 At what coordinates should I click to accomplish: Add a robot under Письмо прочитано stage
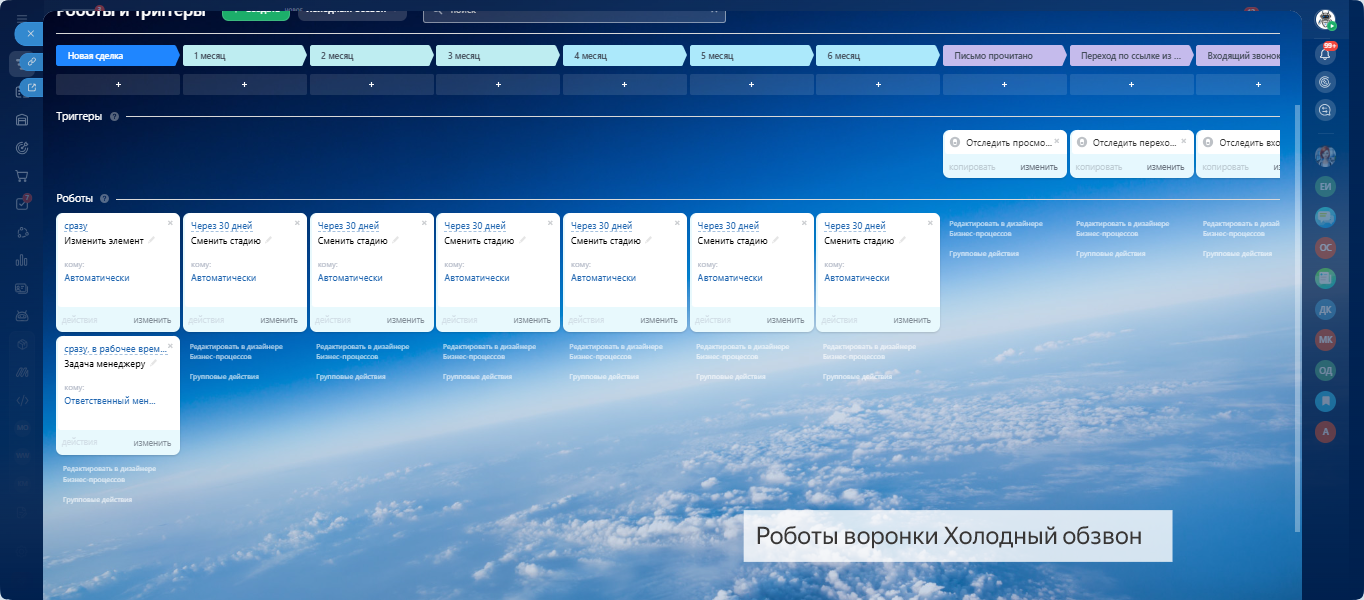(1004, 85)
